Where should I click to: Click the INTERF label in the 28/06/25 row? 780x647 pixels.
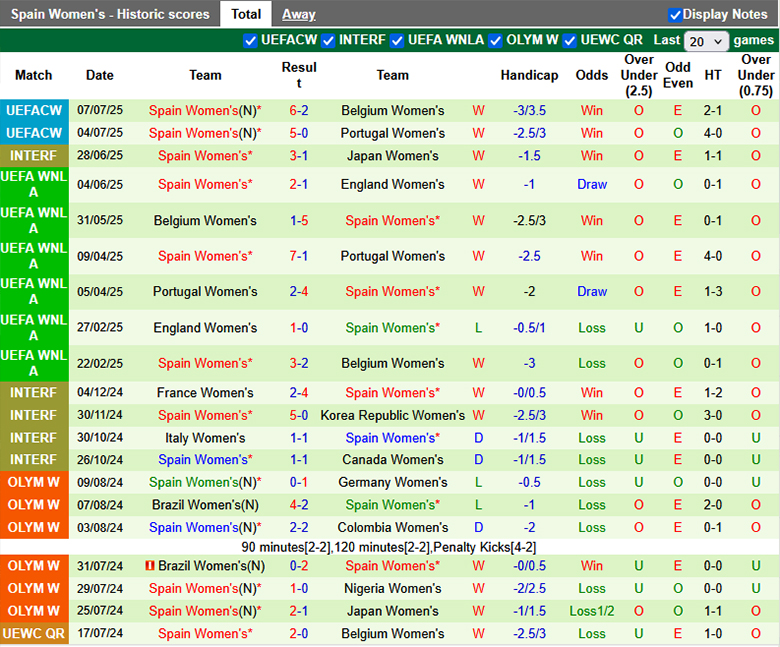34,156
